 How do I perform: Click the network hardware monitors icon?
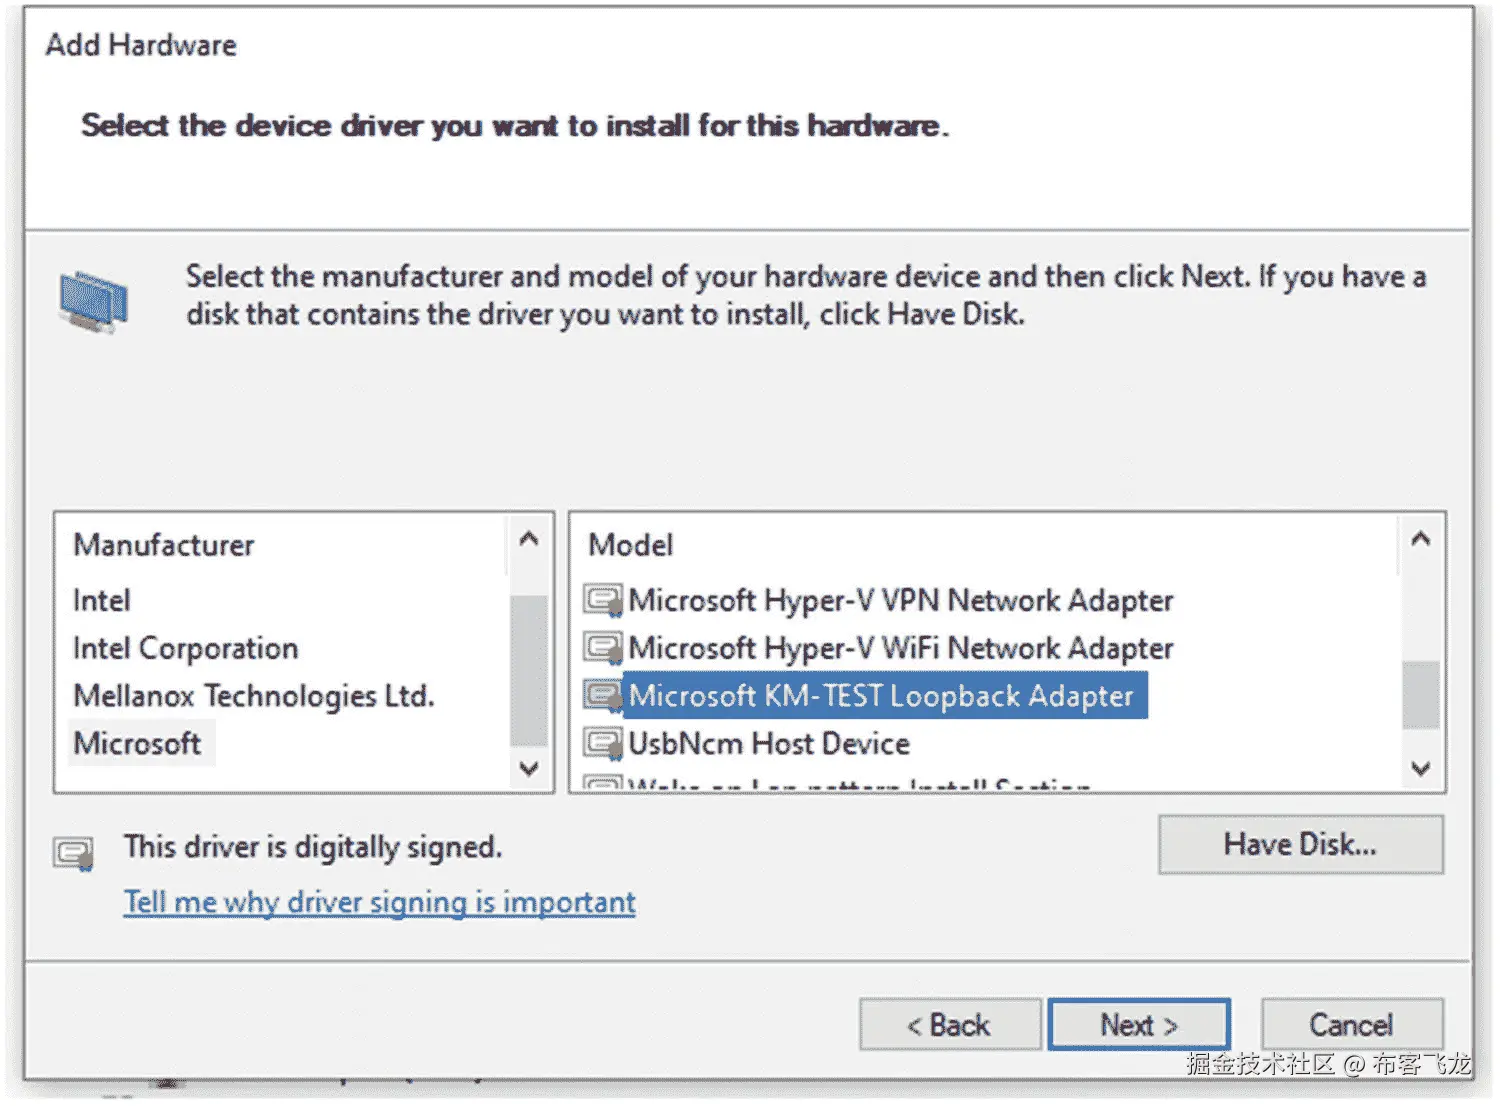pos(94,300)
